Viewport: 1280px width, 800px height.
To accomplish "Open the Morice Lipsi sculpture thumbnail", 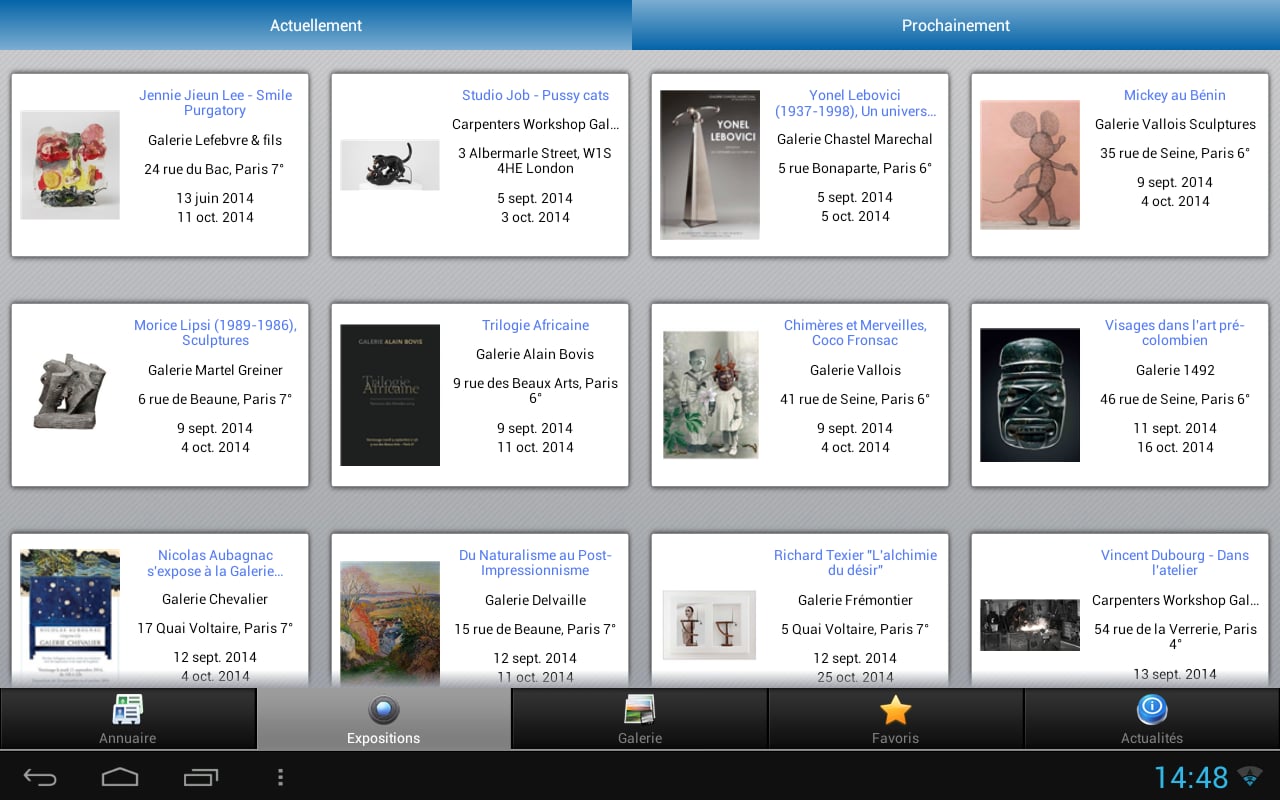I will [x=70, y=392].
